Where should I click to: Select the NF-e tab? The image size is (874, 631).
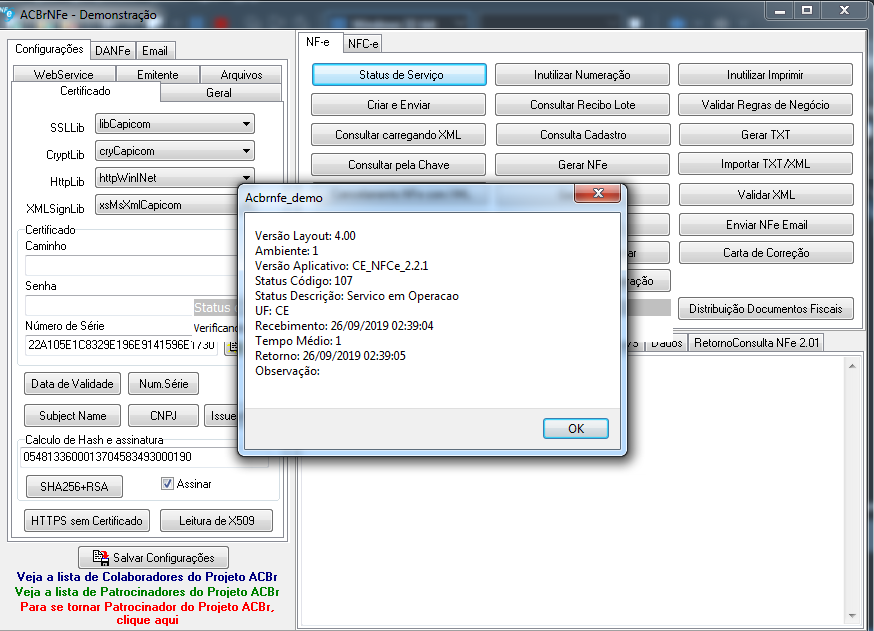click(x=318, y=42)
